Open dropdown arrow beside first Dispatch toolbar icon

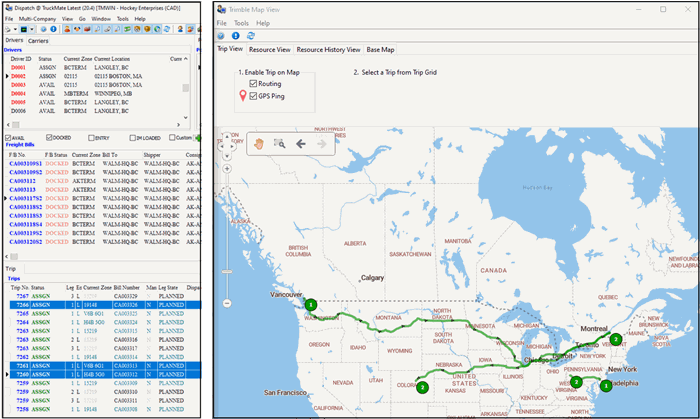17,30
